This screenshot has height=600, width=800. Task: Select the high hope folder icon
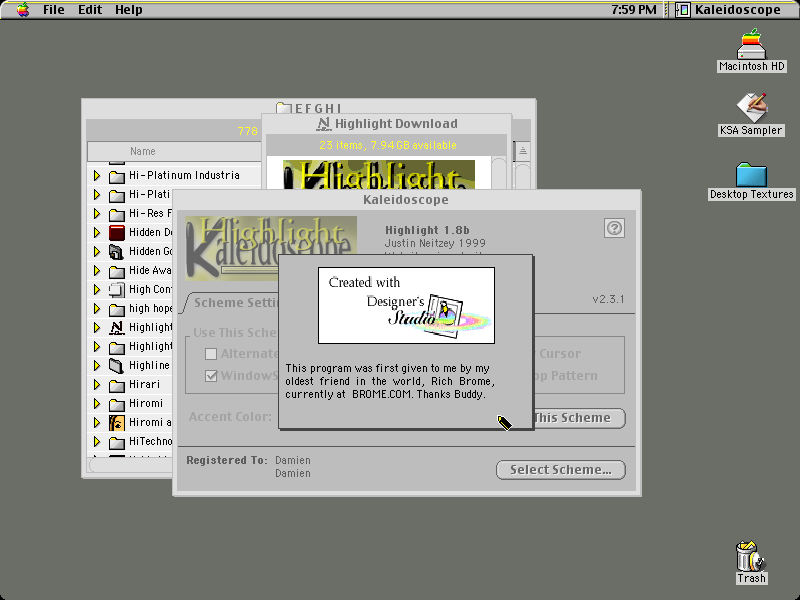[x=117, y=309]
